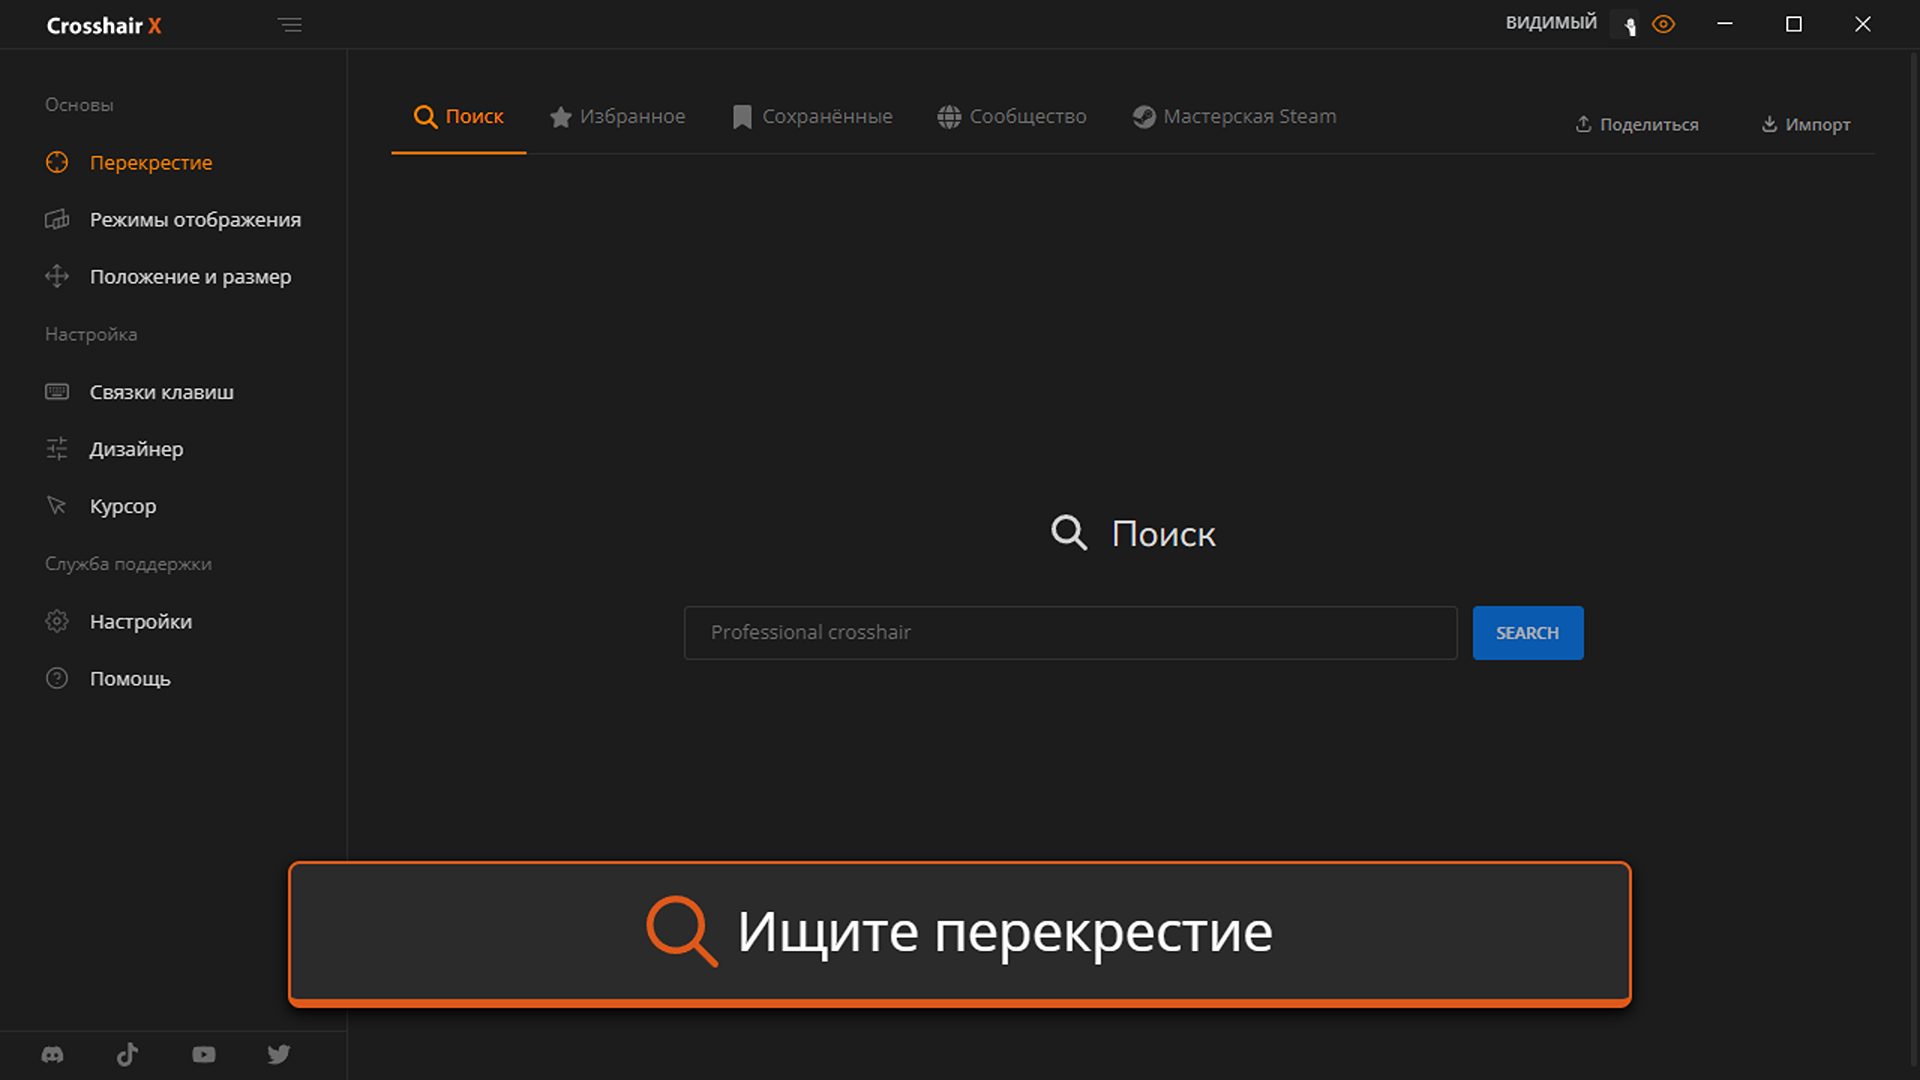
Task: Click the gear icon next to Настройки
Action: tap(57, 621)
